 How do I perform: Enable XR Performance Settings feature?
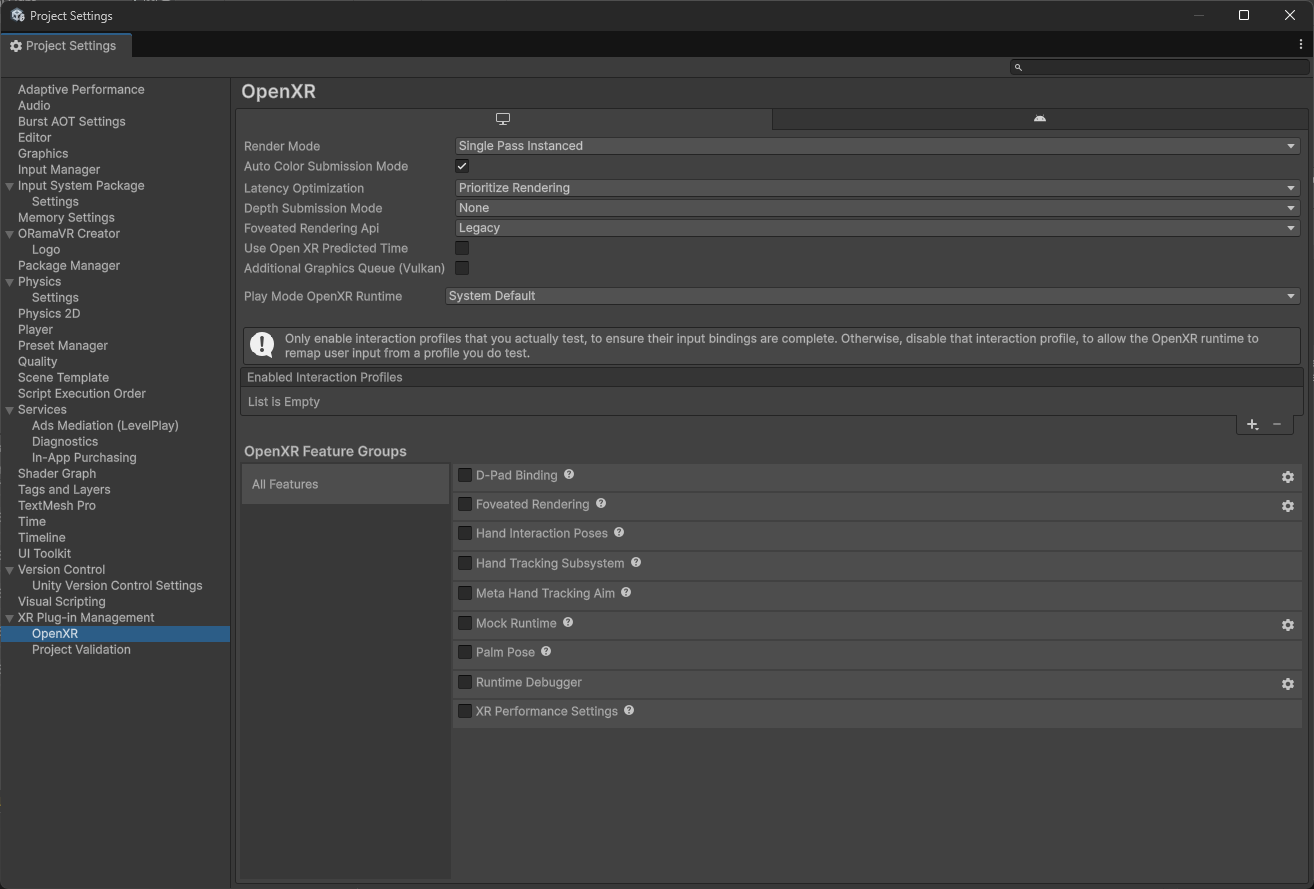coord(465,711)
